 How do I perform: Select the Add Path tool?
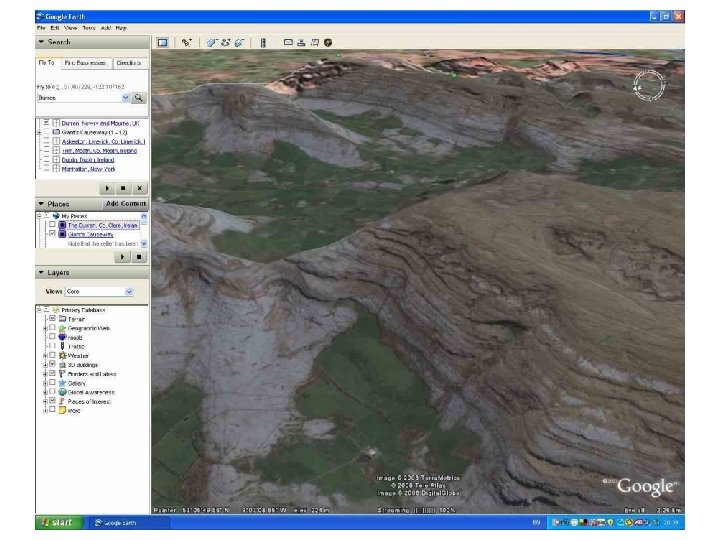coord(225,43)
